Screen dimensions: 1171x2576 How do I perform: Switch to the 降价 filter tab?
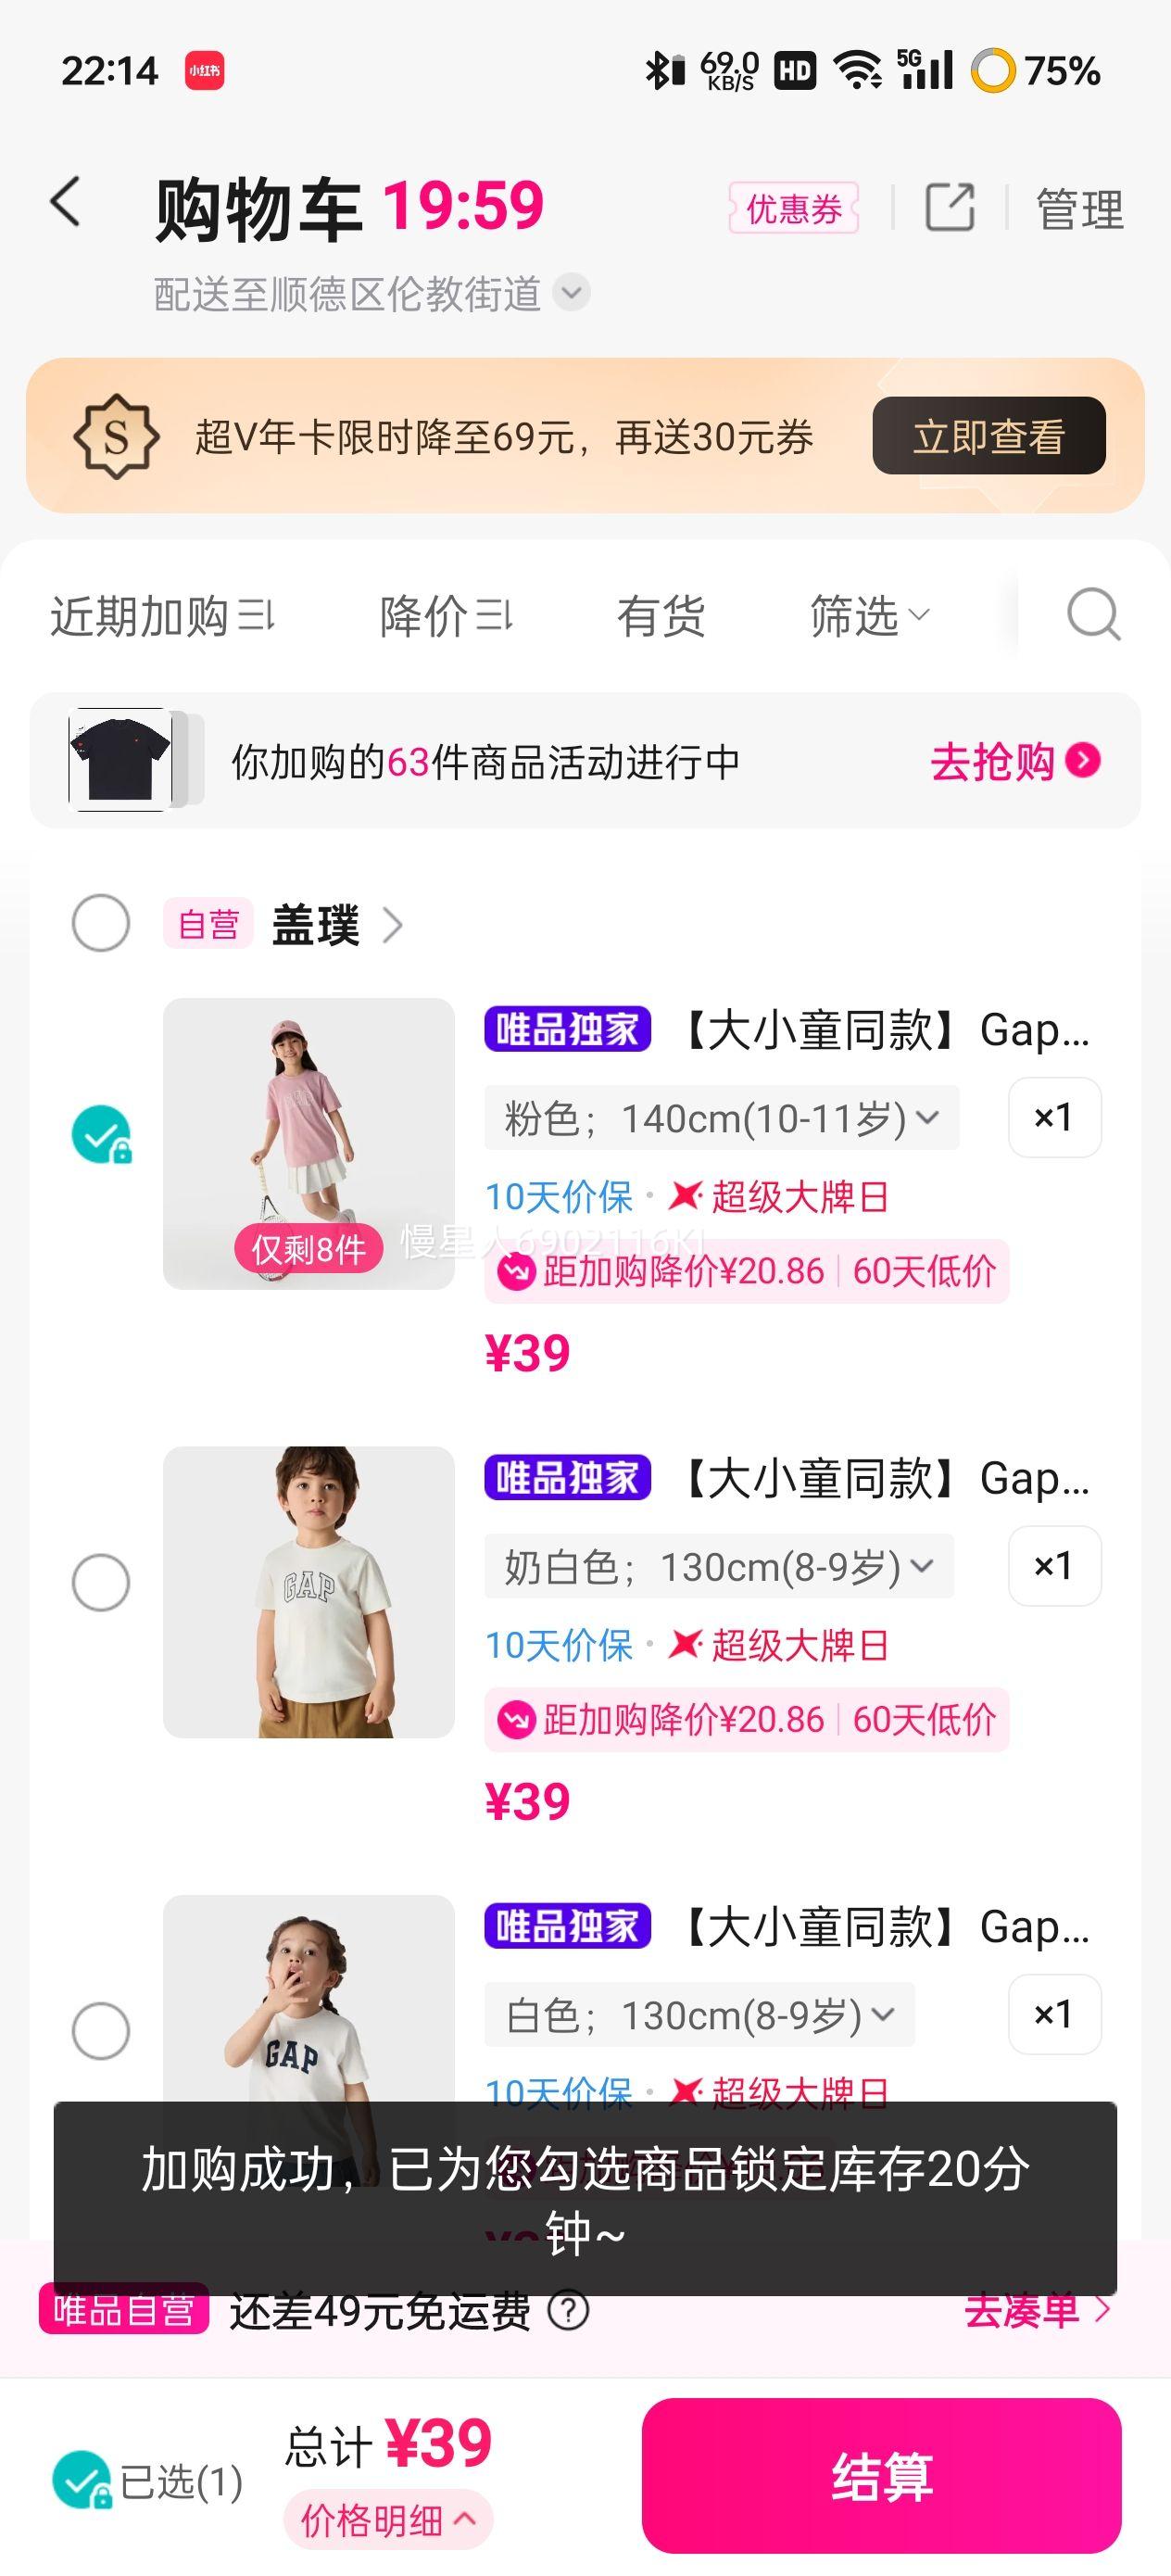(x=445, y=615)
